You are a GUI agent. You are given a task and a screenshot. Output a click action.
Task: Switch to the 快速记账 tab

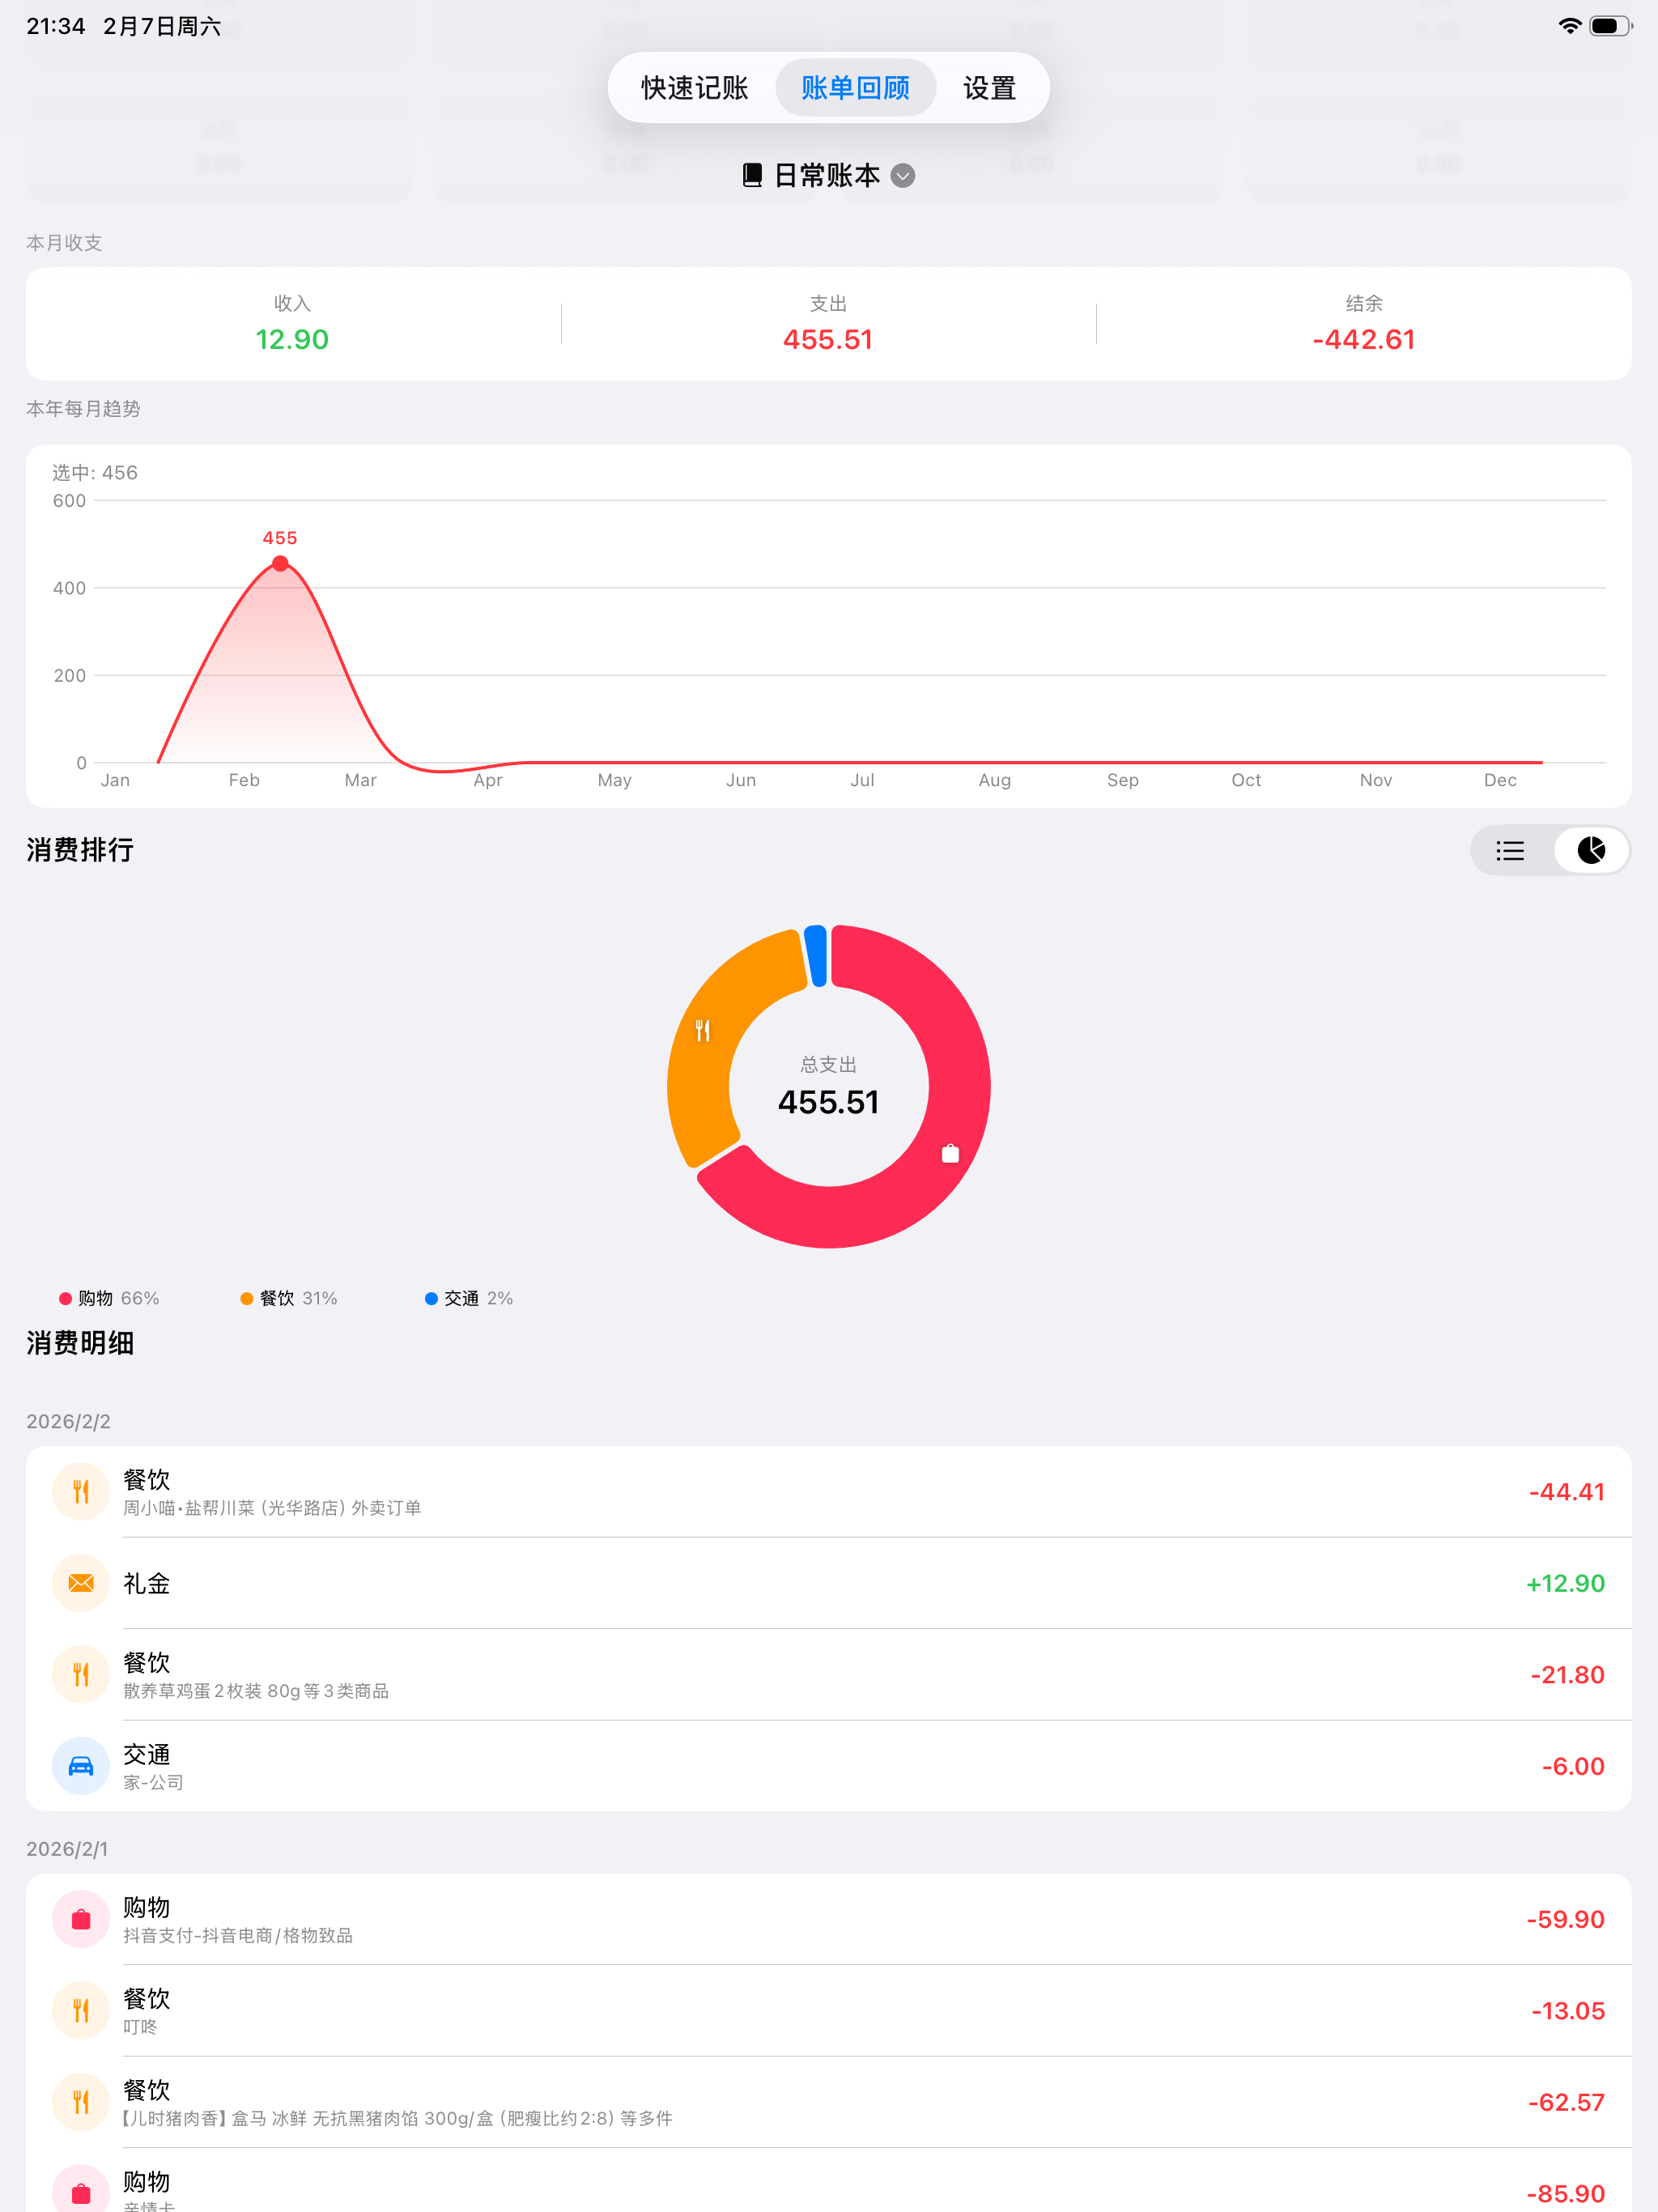[x=694, y=88]
